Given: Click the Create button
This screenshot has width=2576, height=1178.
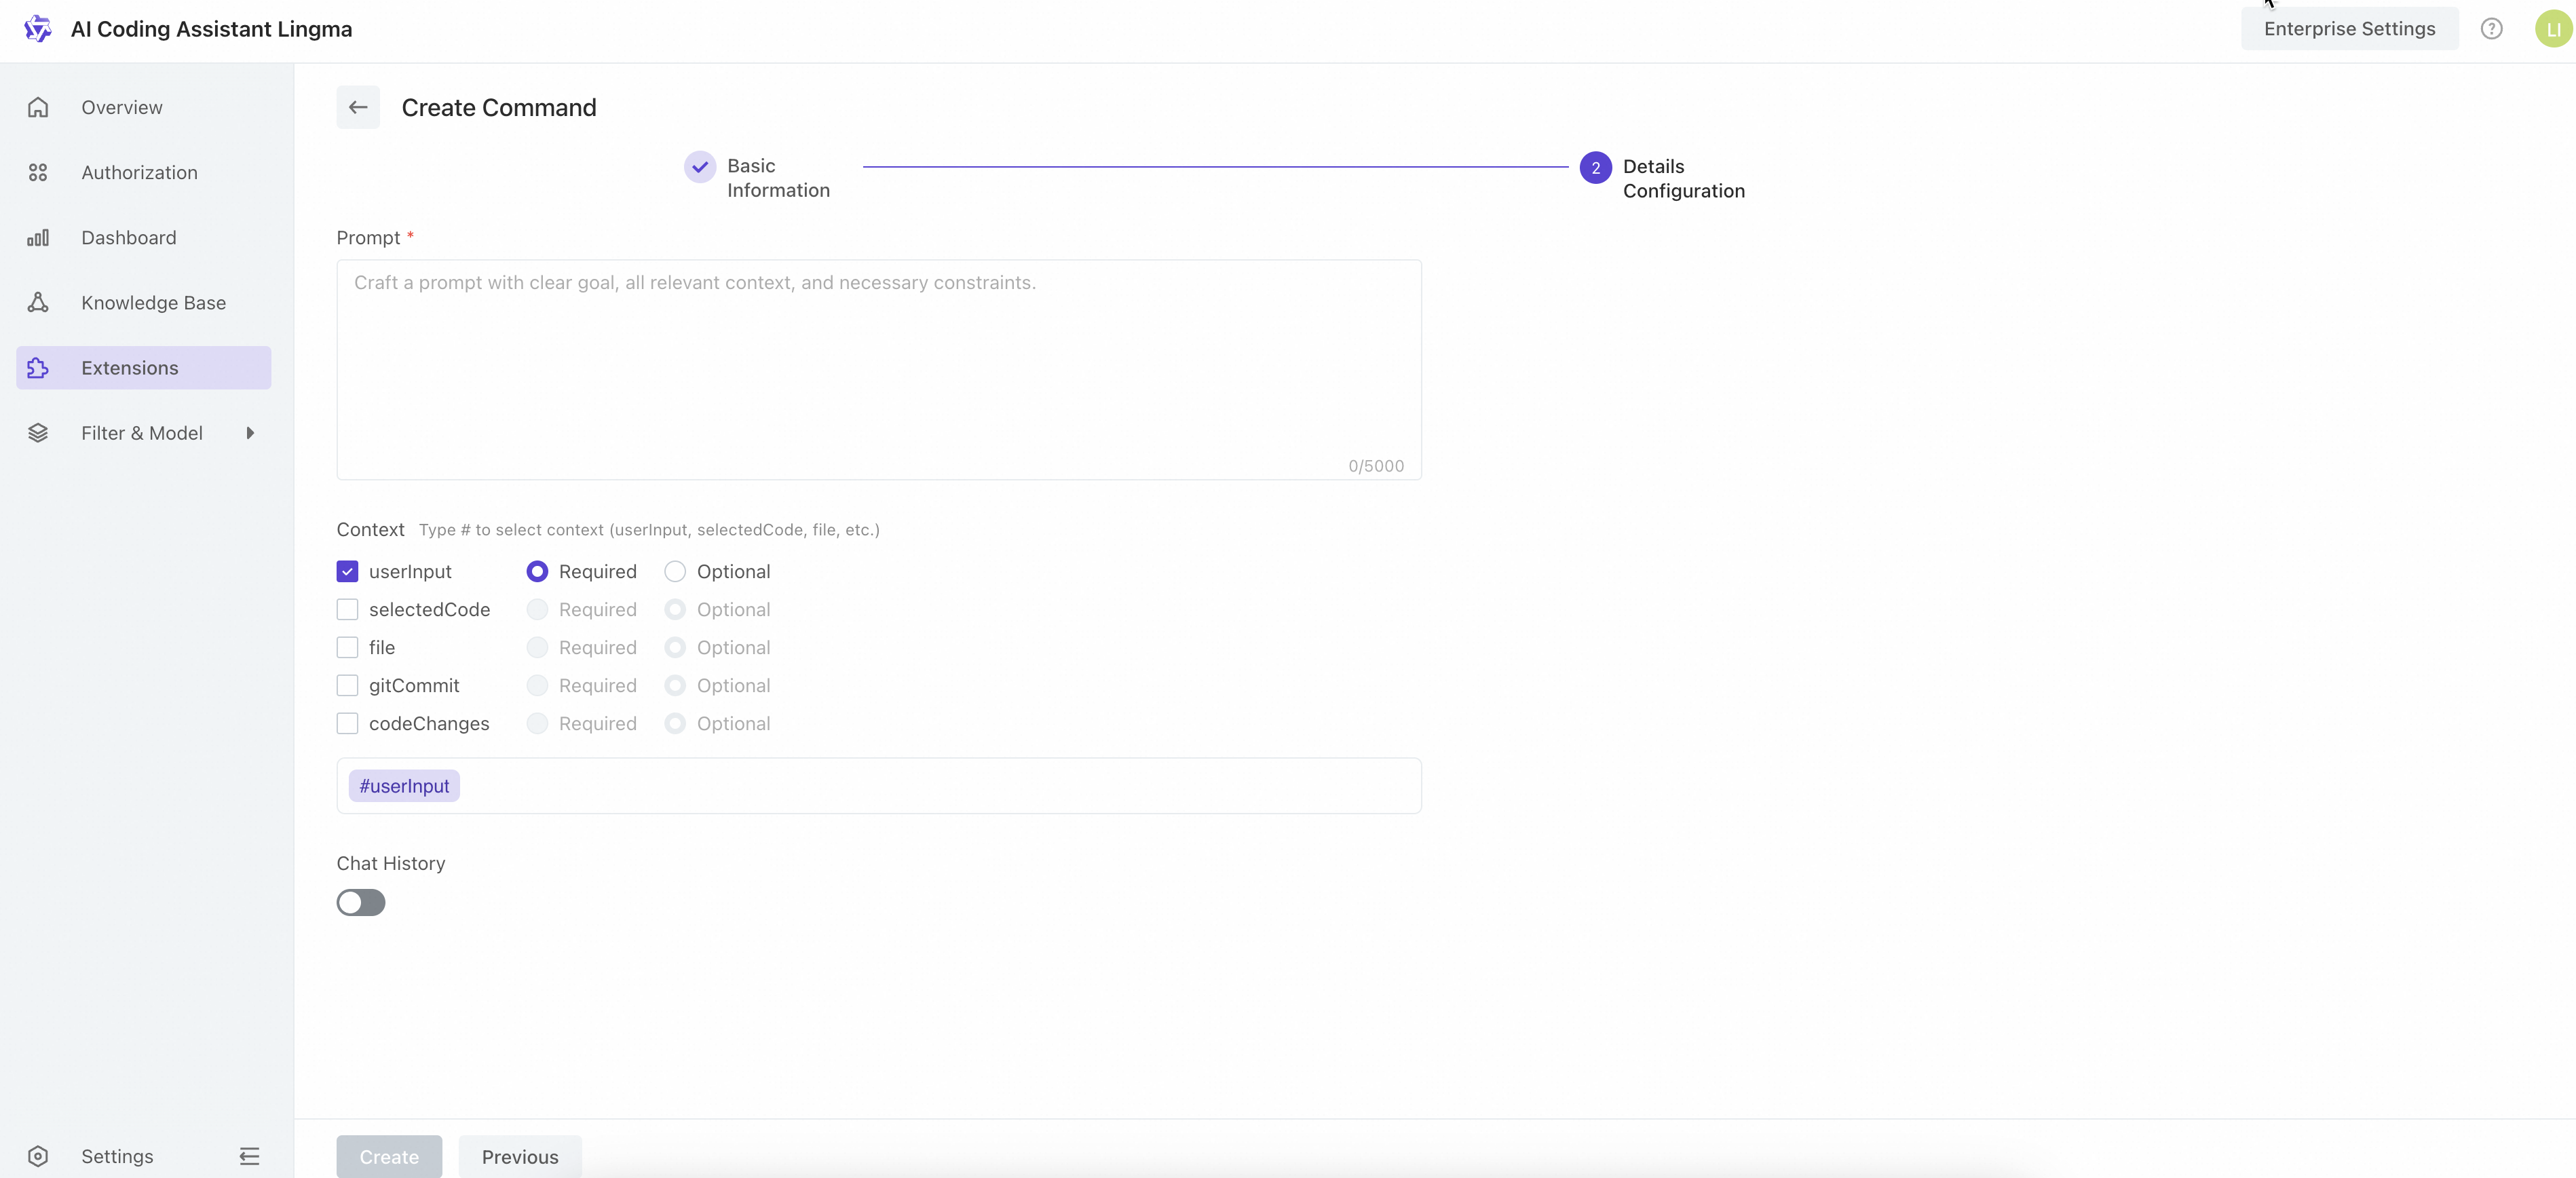Looking at the screenshot, I should click(389, 1156).
